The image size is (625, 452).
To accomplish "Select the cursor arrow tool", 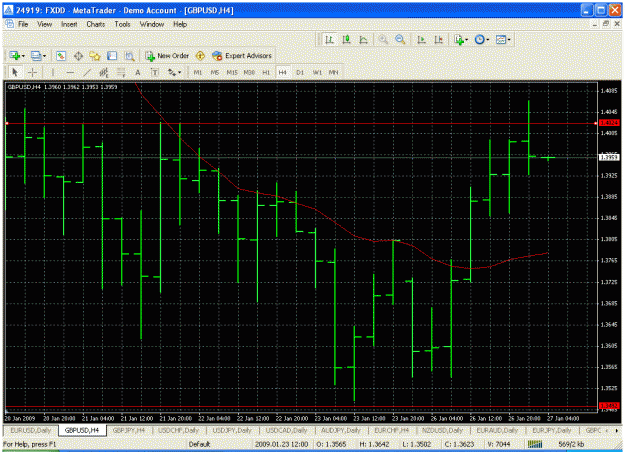I will [x=15, y=72].
